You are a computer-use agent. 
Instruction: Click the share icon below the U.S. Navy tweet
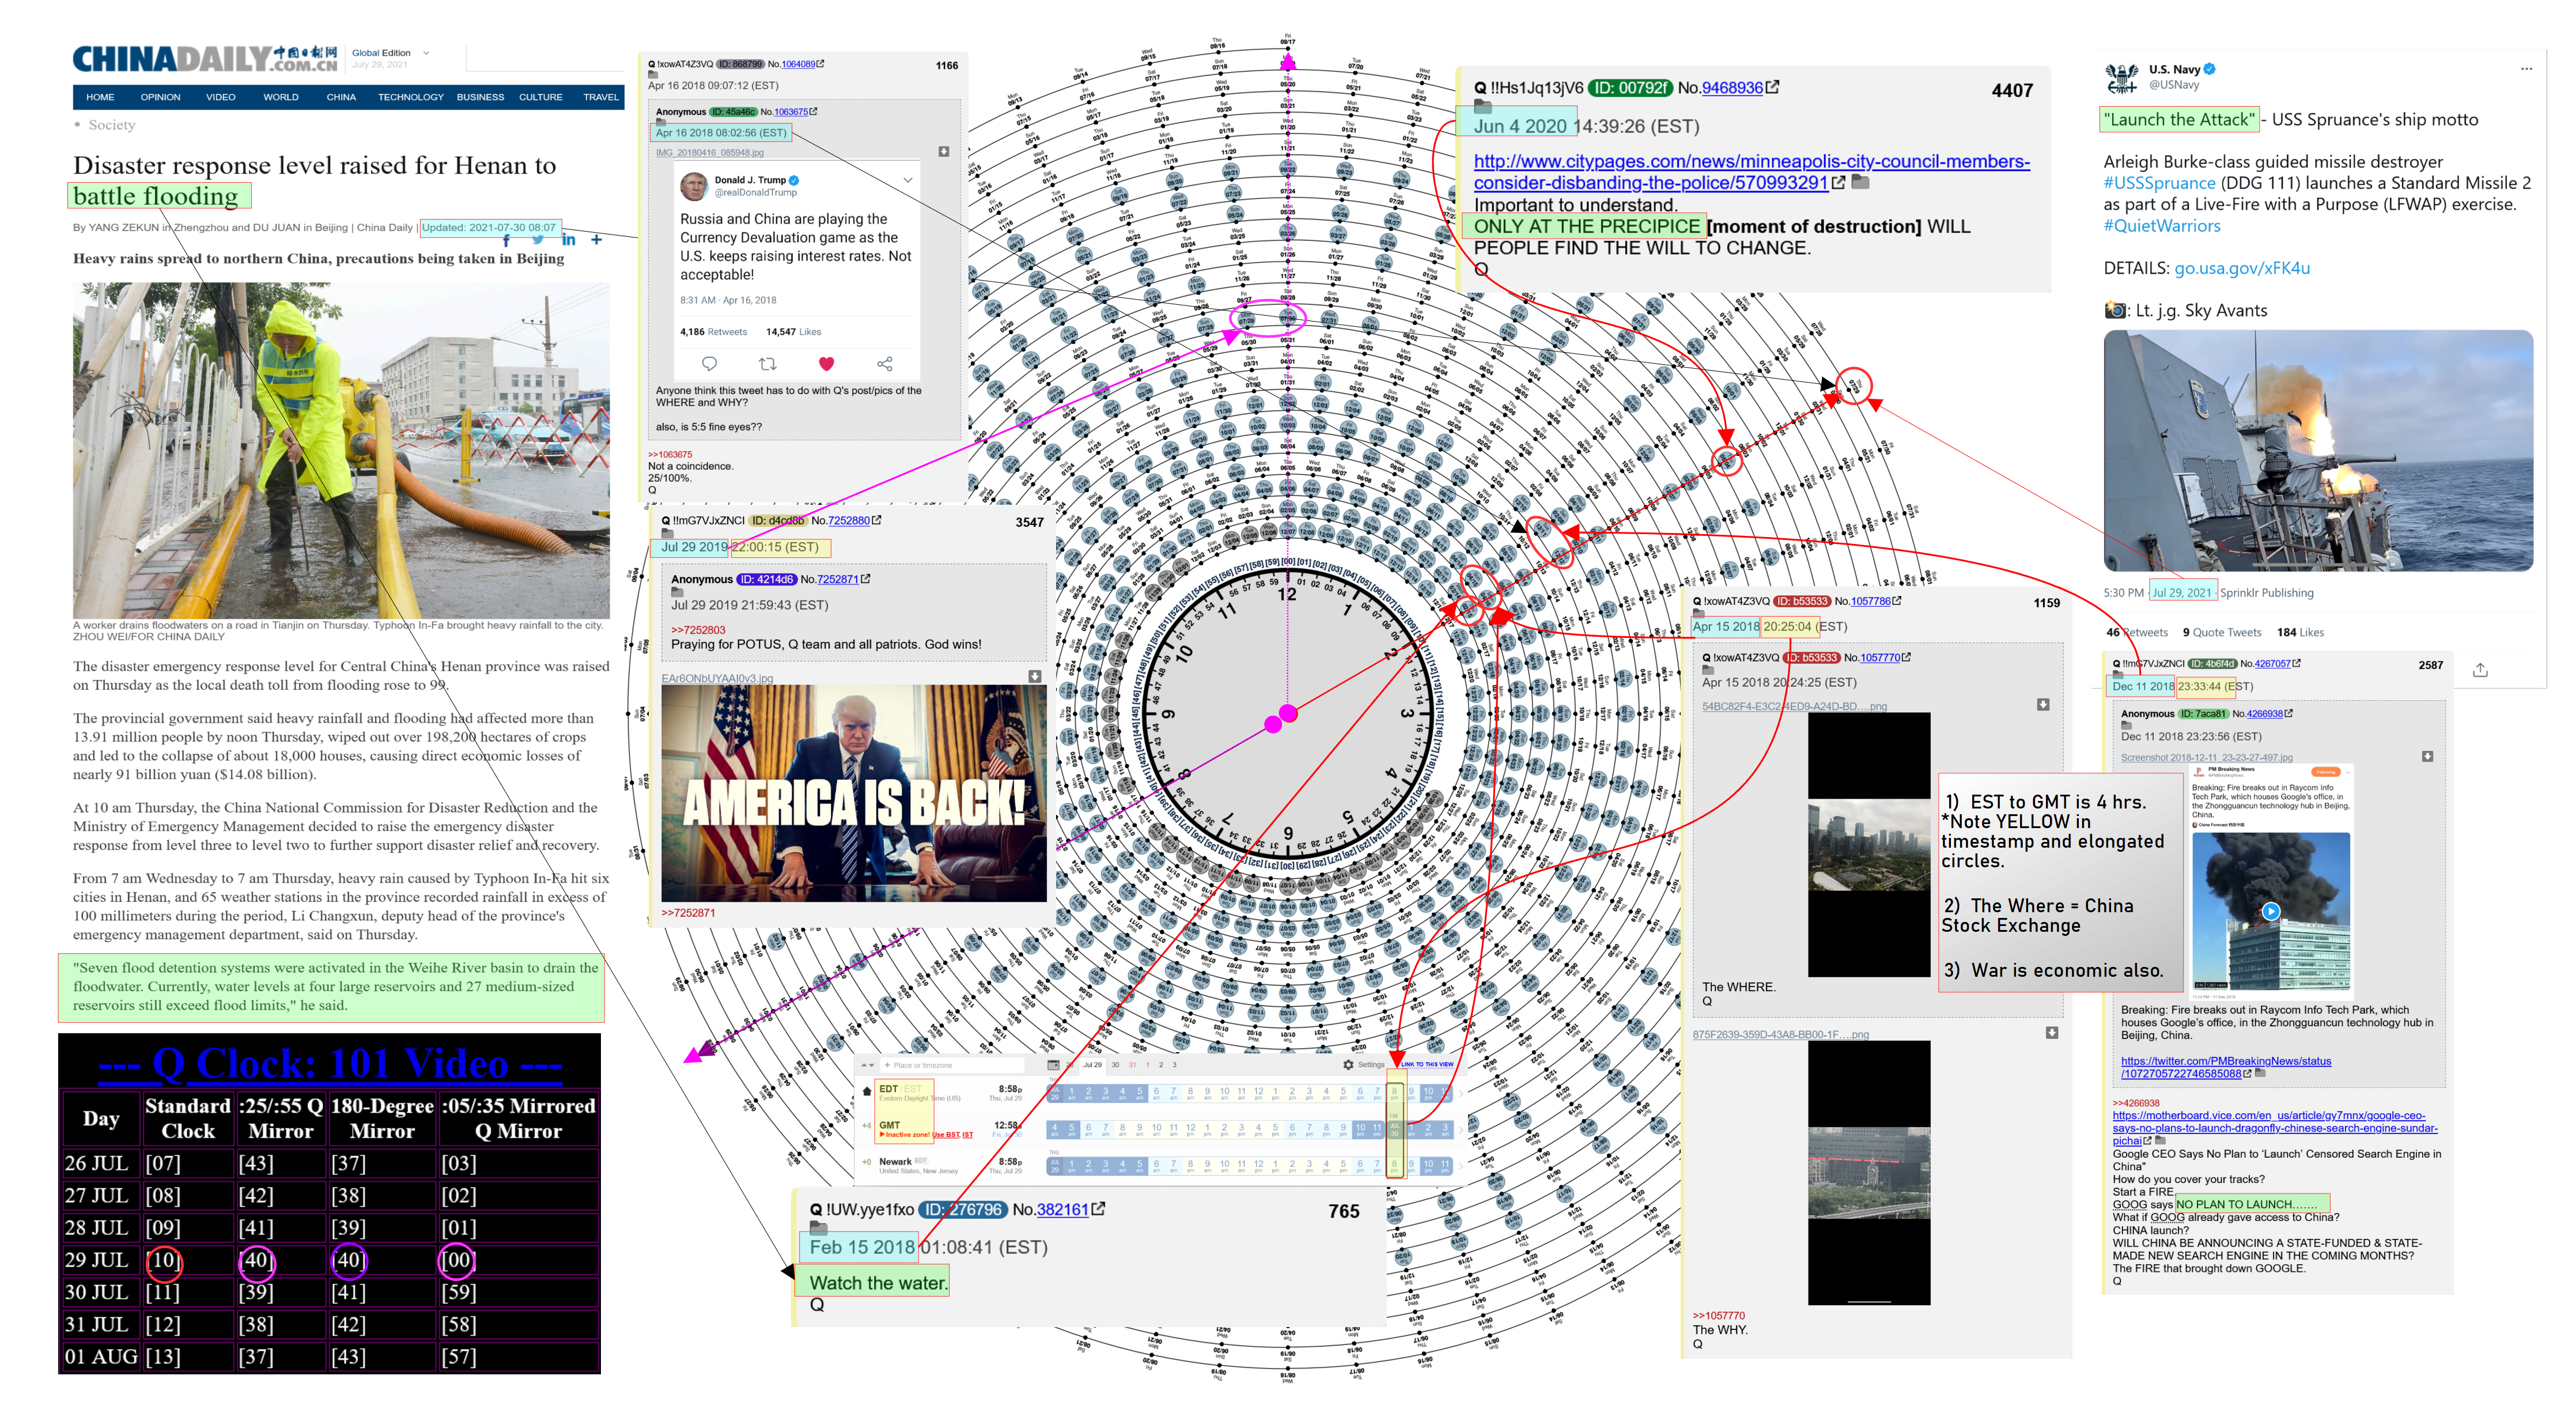click(2480, 670)
